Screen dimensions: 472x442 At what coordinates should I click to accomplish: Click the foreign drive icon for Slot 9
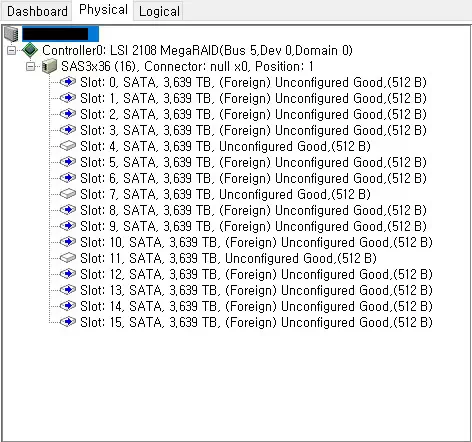(x=68, y=226)
